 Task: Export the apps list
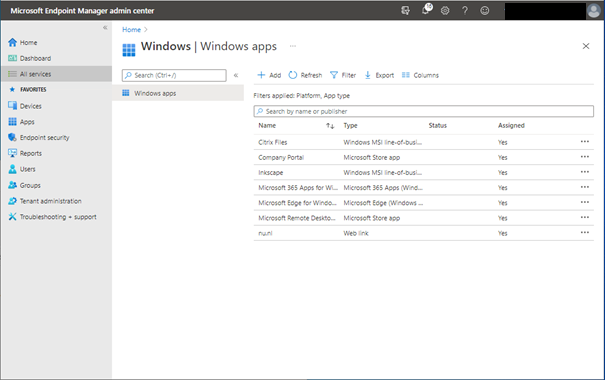(379, 75)
